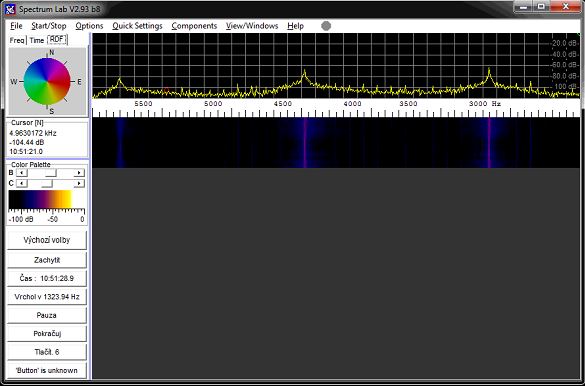Screen dimensions: 585x386
Task: Click the Zachytit capture button
Action: (47, 260)
